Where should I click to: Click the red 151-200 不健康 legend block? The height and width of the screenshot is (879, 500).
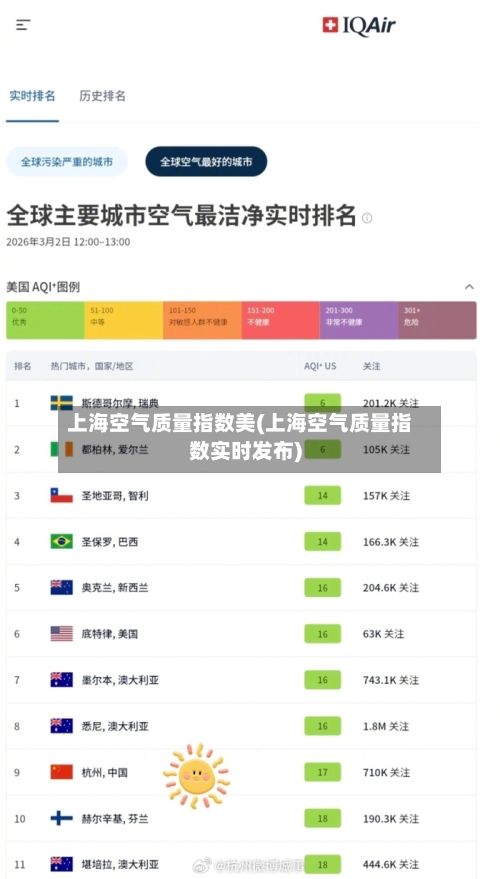(x=281, y=320)
